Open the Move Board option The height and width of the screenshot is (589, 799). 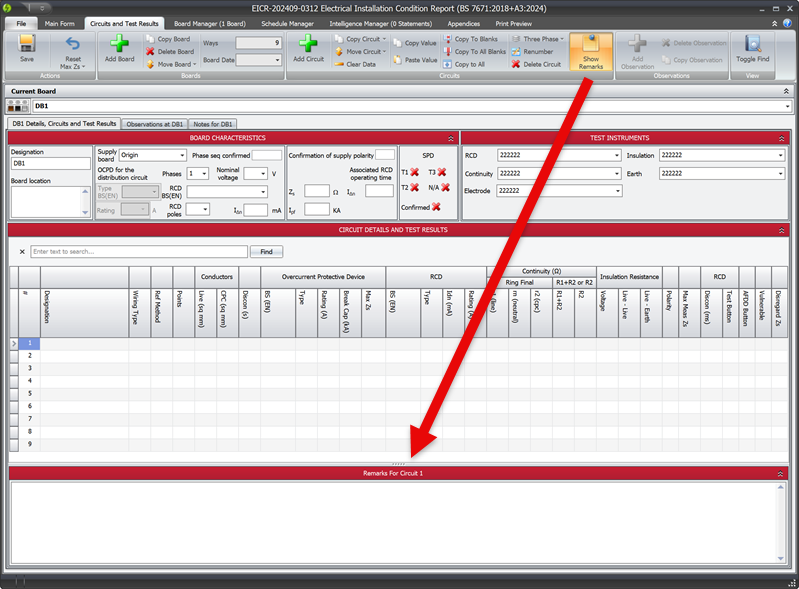(171, 64)
